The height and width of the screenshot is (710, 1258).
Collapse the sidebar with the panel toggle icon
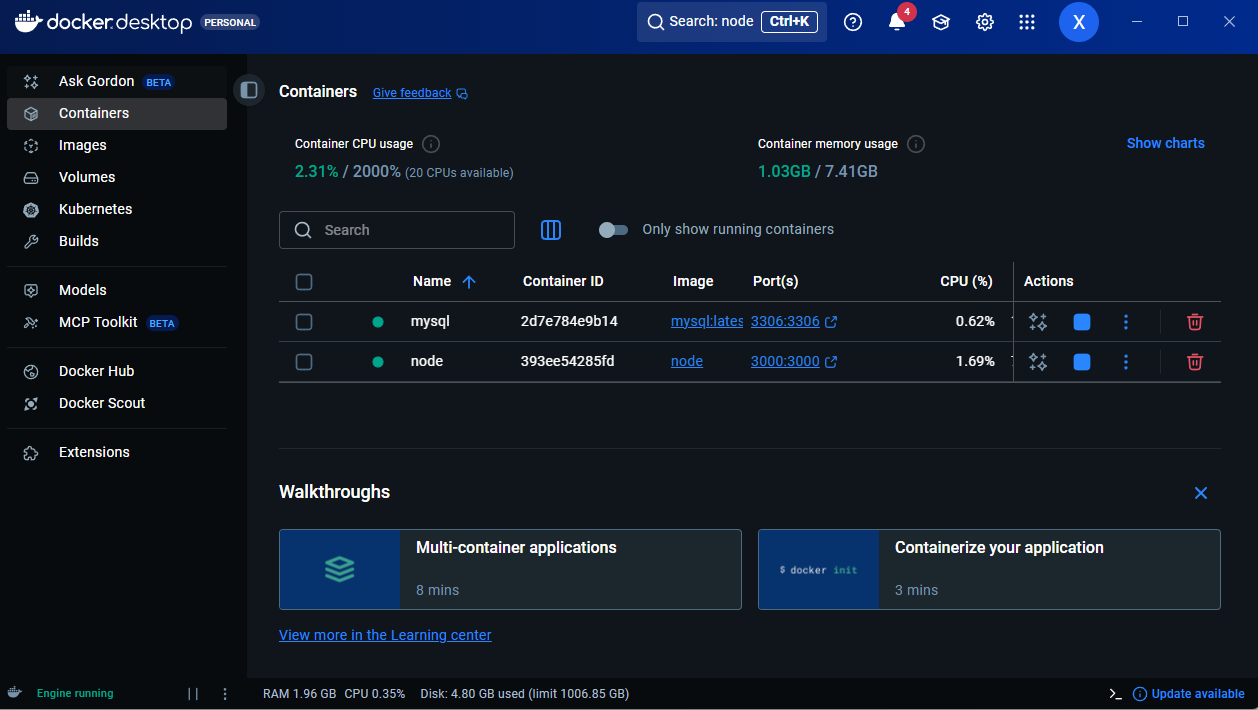pyautogui.click(x=249, y=90)
